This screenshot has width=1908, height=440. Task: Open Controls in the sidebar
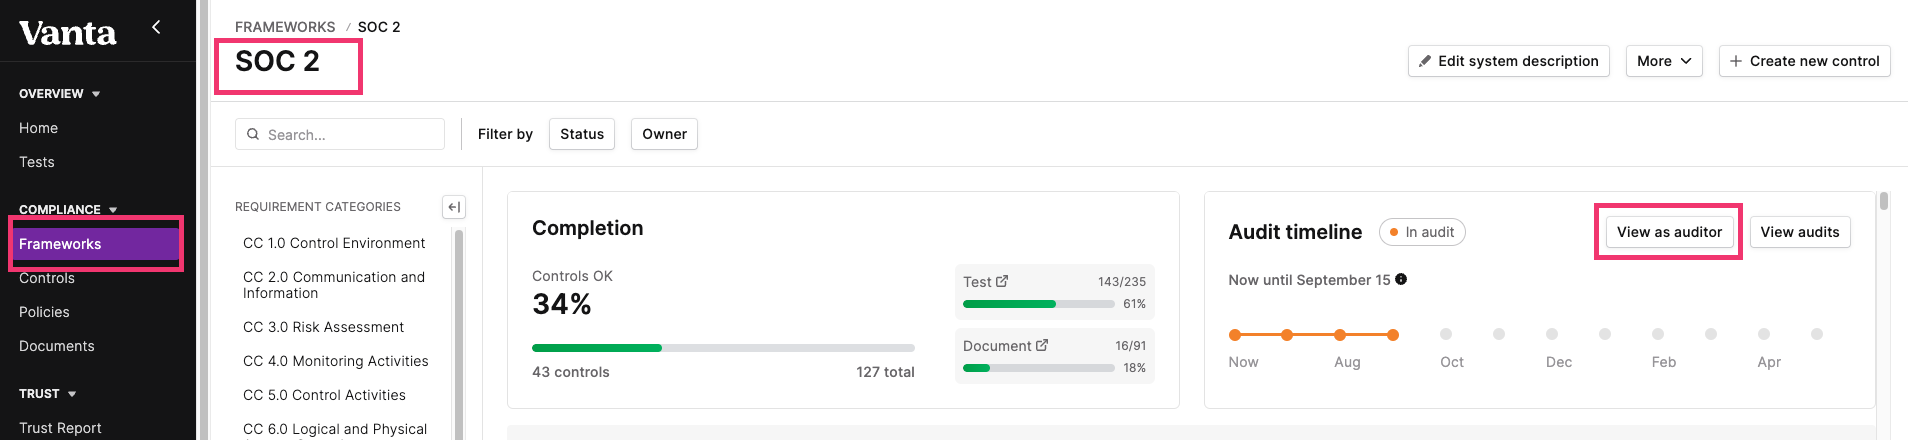[x=47, y=278]
